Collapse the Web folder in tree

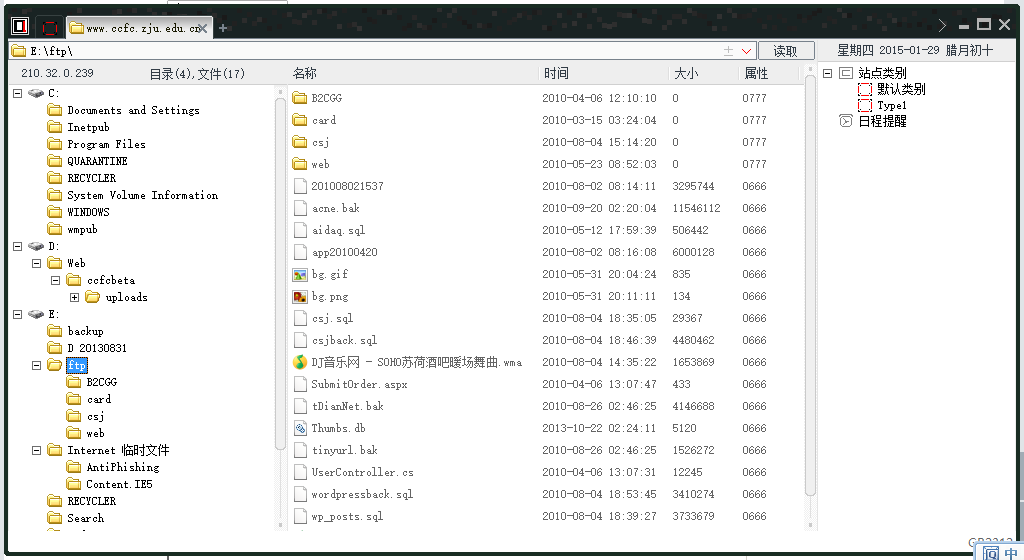pyautogui.click(x=37, y=263)
